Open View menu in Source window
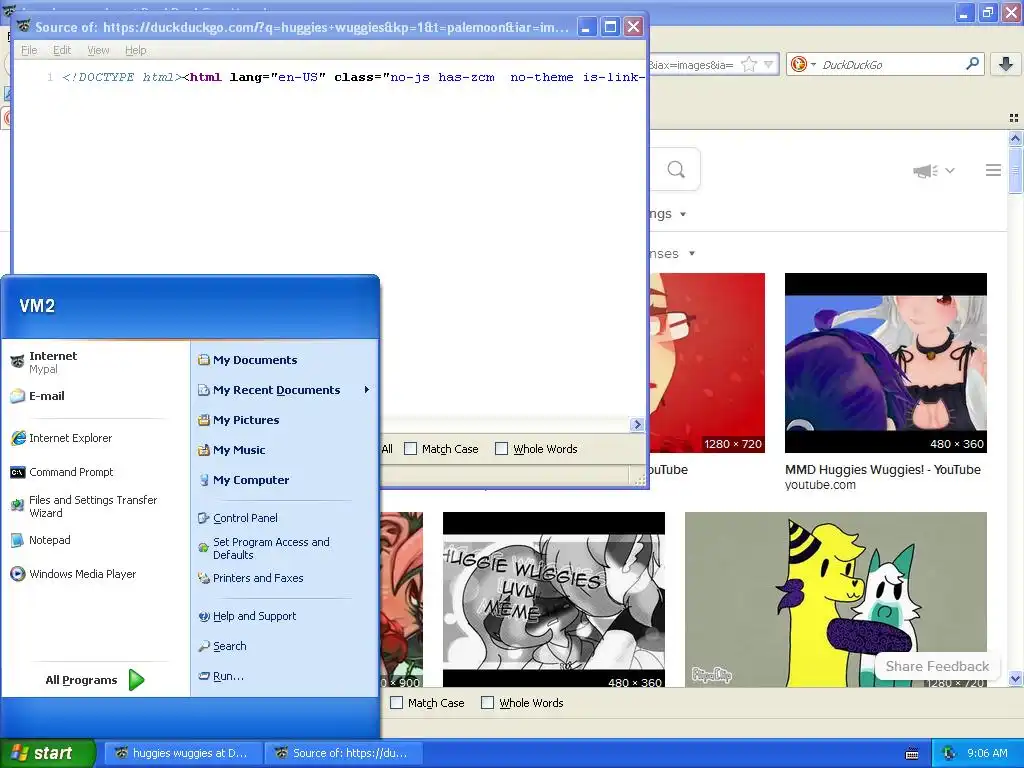Viewport: 1024px width, 768px height. (99, 50)
